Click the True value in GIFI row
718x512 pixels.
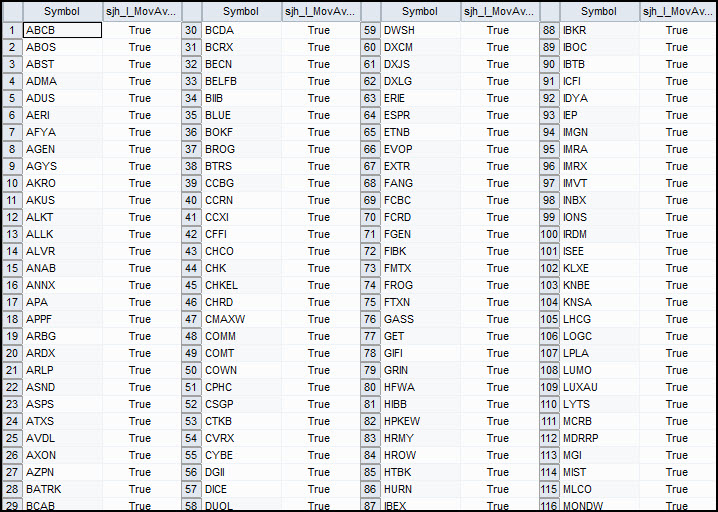(498, 353)
